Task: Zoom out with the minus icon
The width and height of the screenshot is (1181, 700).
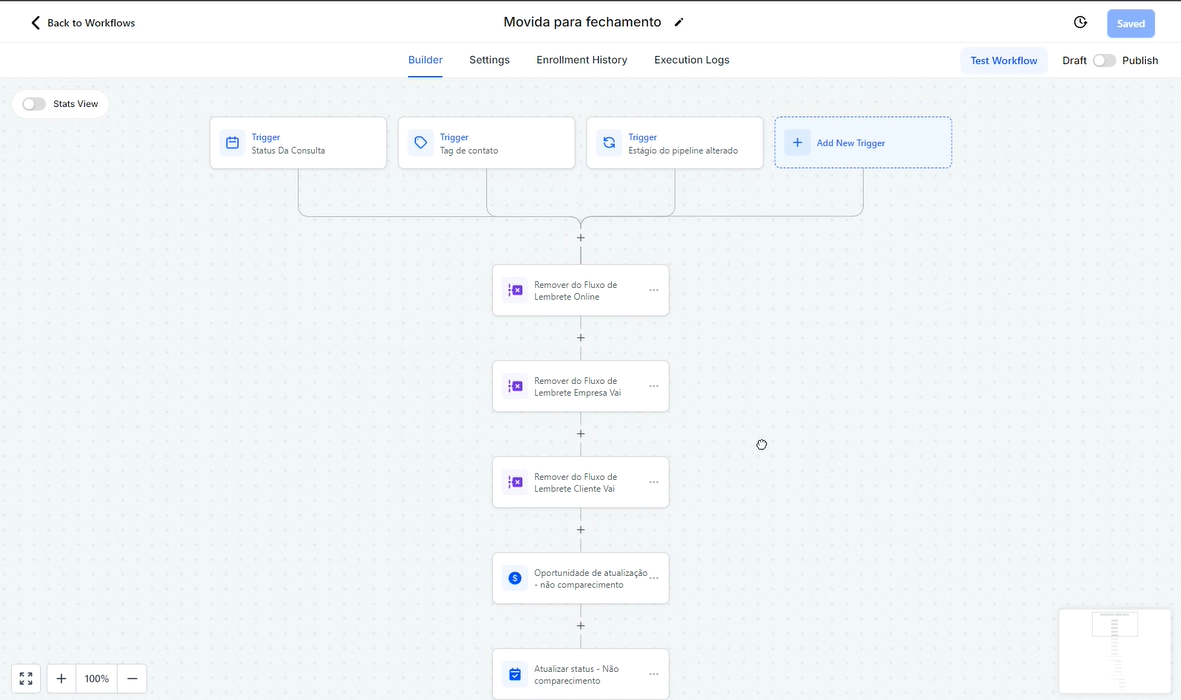Action: [x=132, y=679]
